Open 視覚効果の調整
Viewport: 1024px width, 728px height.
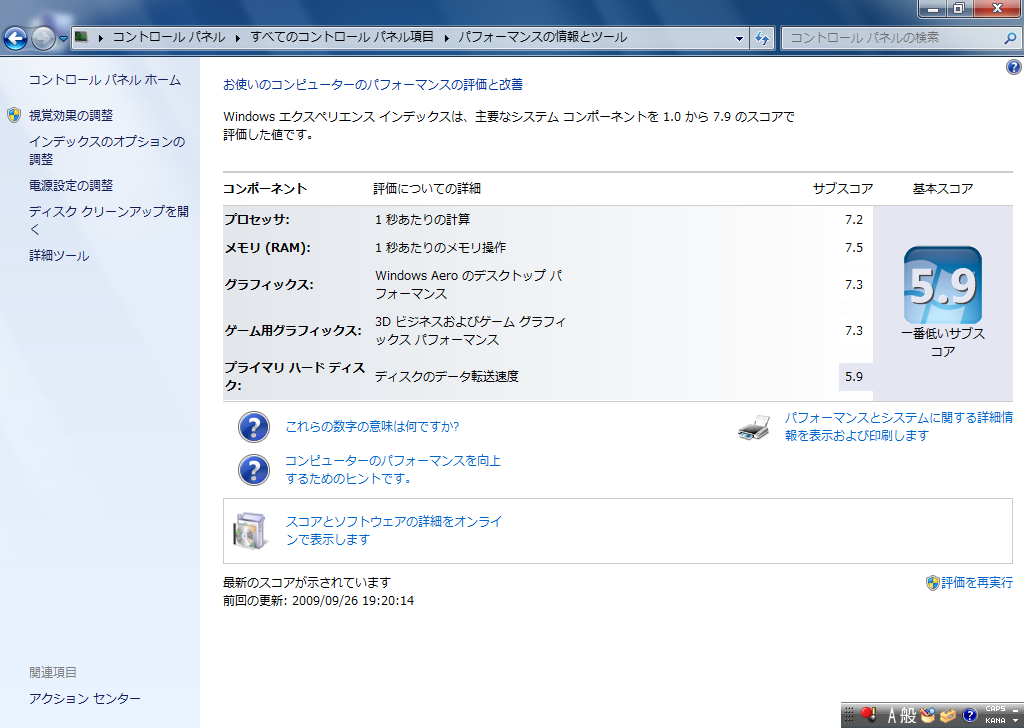coord(71,116)
